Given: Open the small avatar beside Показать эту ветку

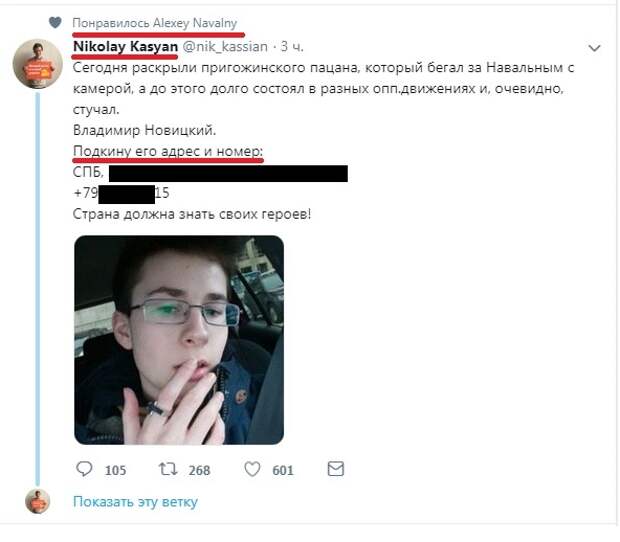Looking at the screenshot, I should [38, 501].
